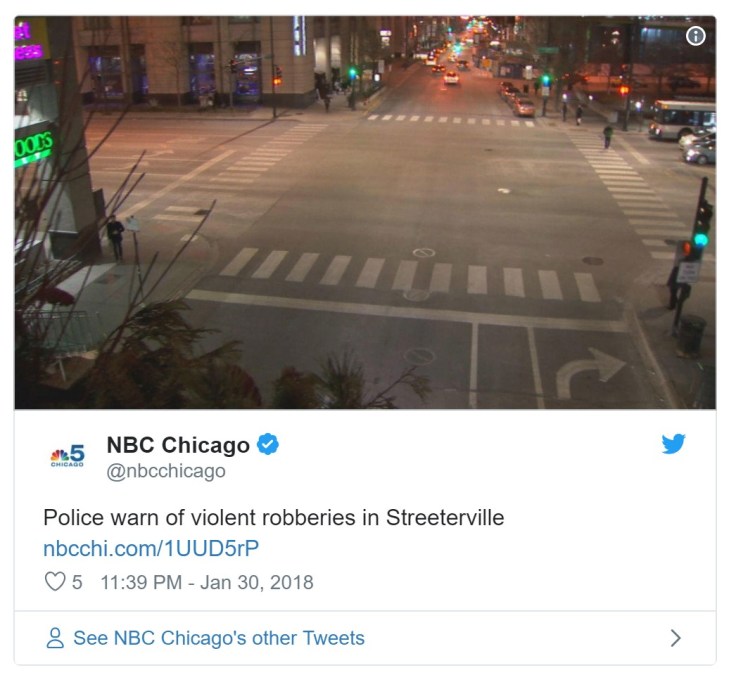The image size is (736, 689).
Task: Click the green traffic light in photo
Action: pyautogui.click(x=701, y=240)
